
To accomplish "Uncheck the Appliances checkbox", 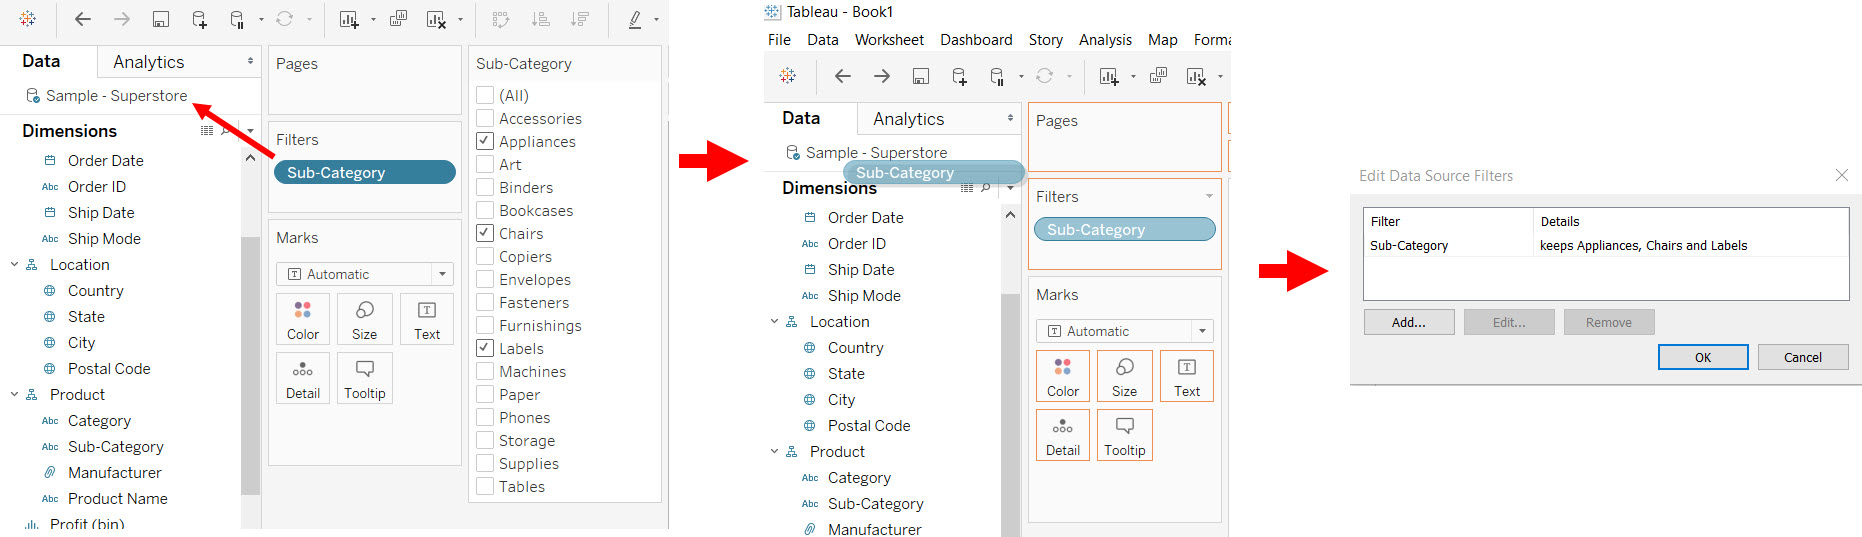I will (x=485, y=141).
